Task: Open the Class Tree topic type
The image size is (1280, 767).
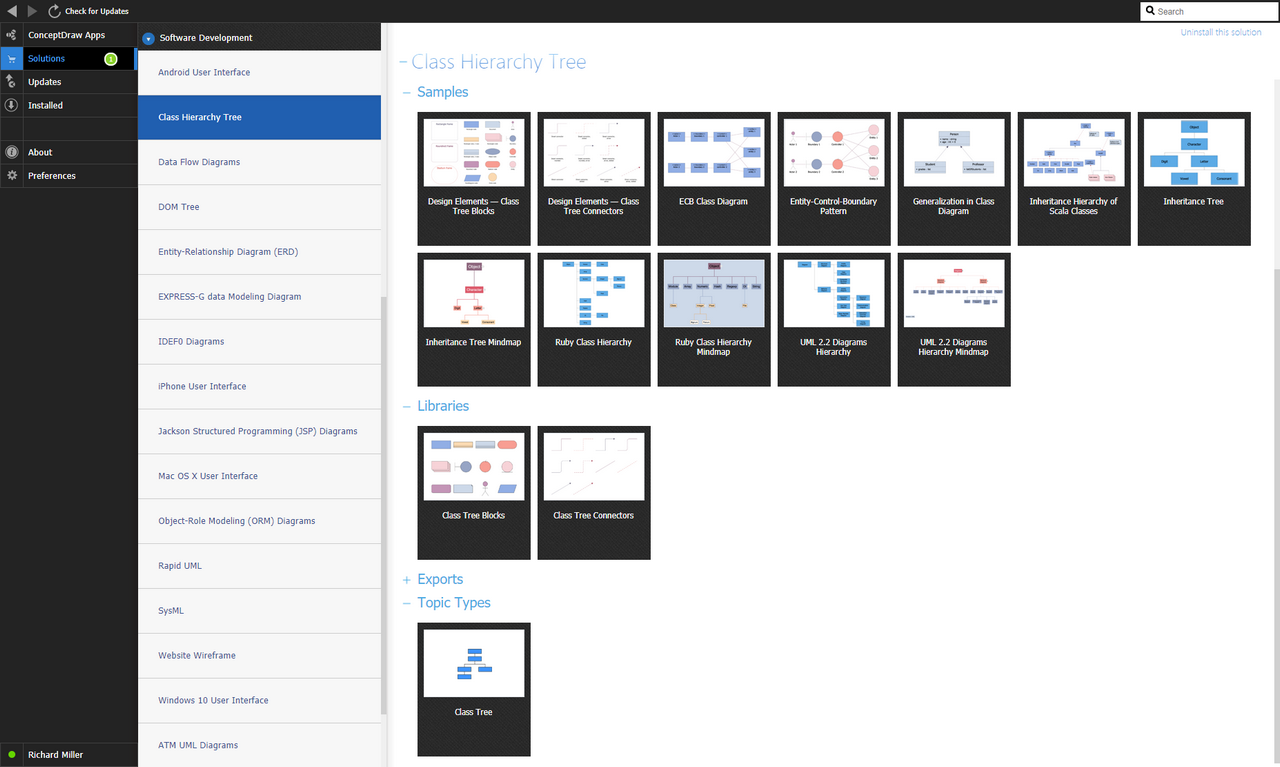Action: pyautogui.click(x=474, y=690)
